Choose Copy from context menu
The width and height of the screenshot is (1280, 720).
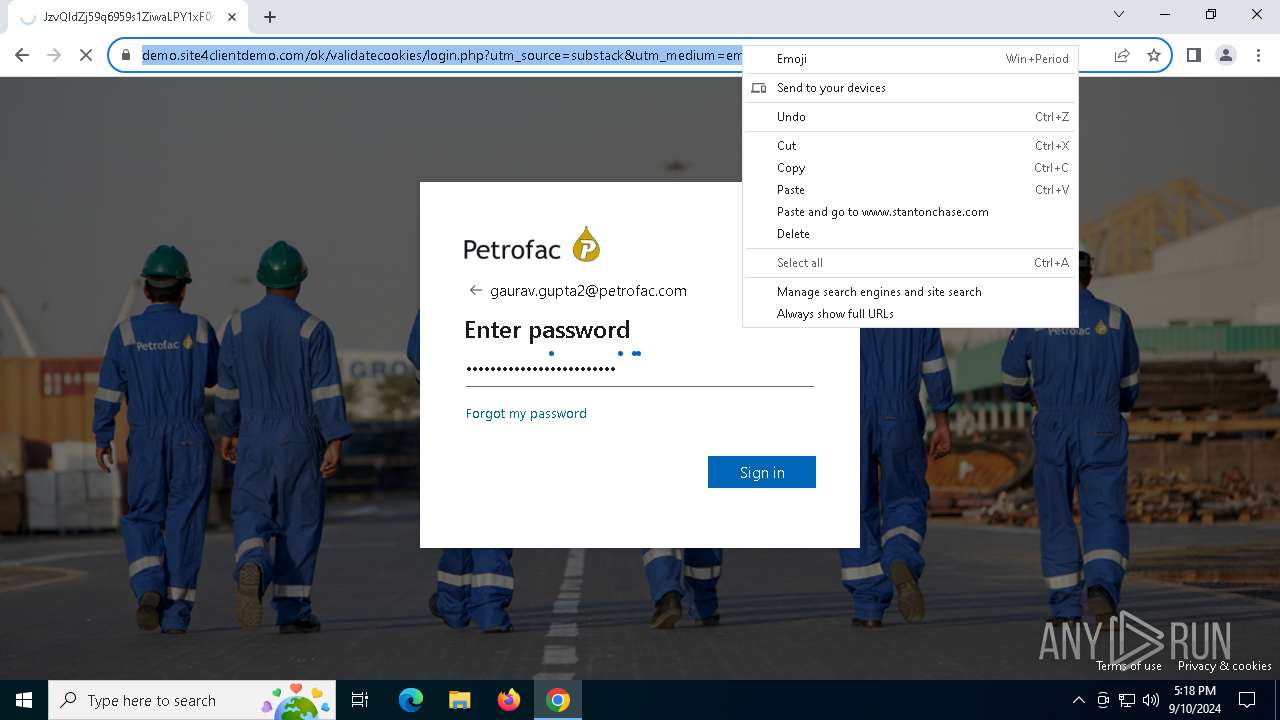pos(910,168)
